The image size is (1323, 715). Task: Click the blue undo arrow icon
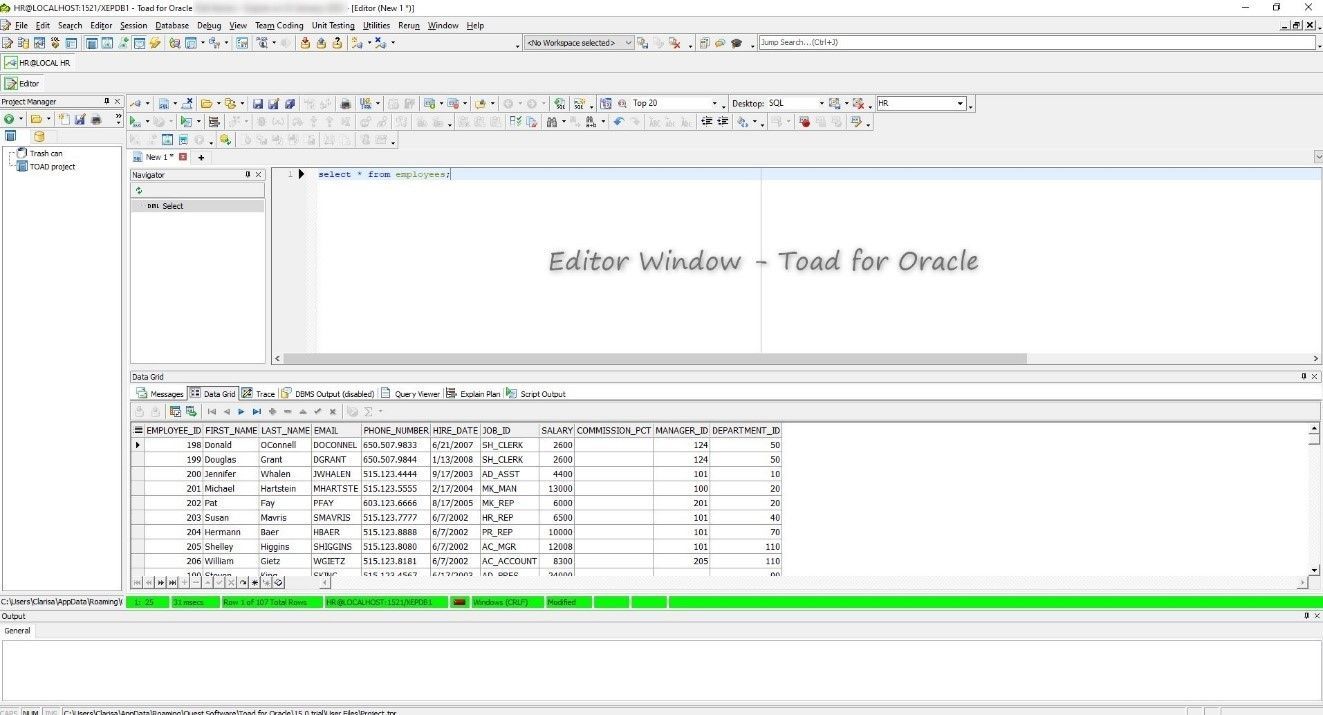tap(618, 122)
